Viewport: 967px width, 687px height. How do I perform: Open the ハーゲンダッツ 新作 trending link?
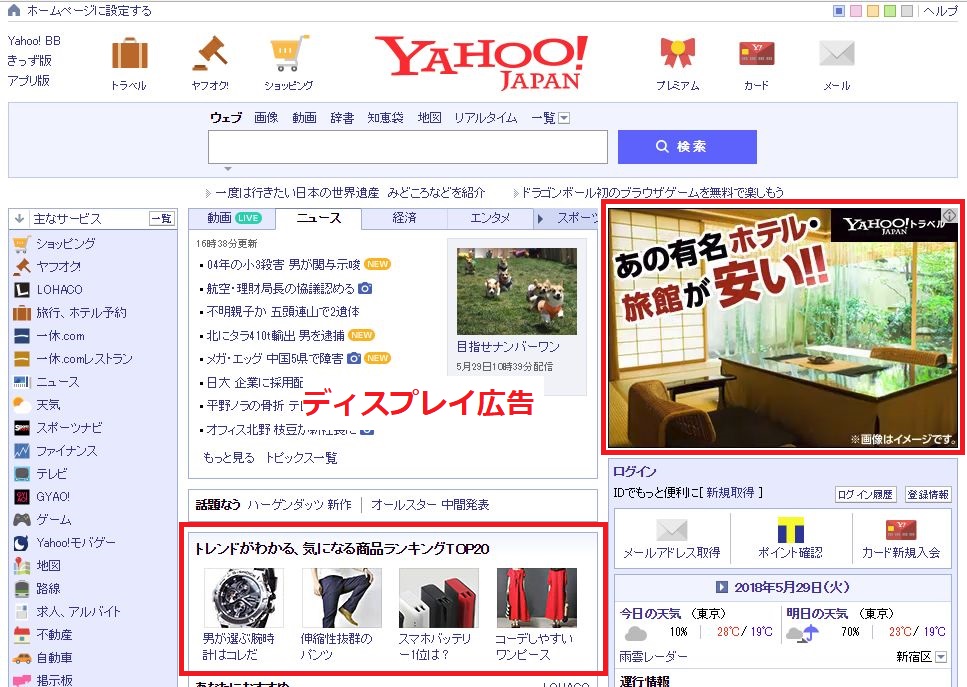point(300,505)
